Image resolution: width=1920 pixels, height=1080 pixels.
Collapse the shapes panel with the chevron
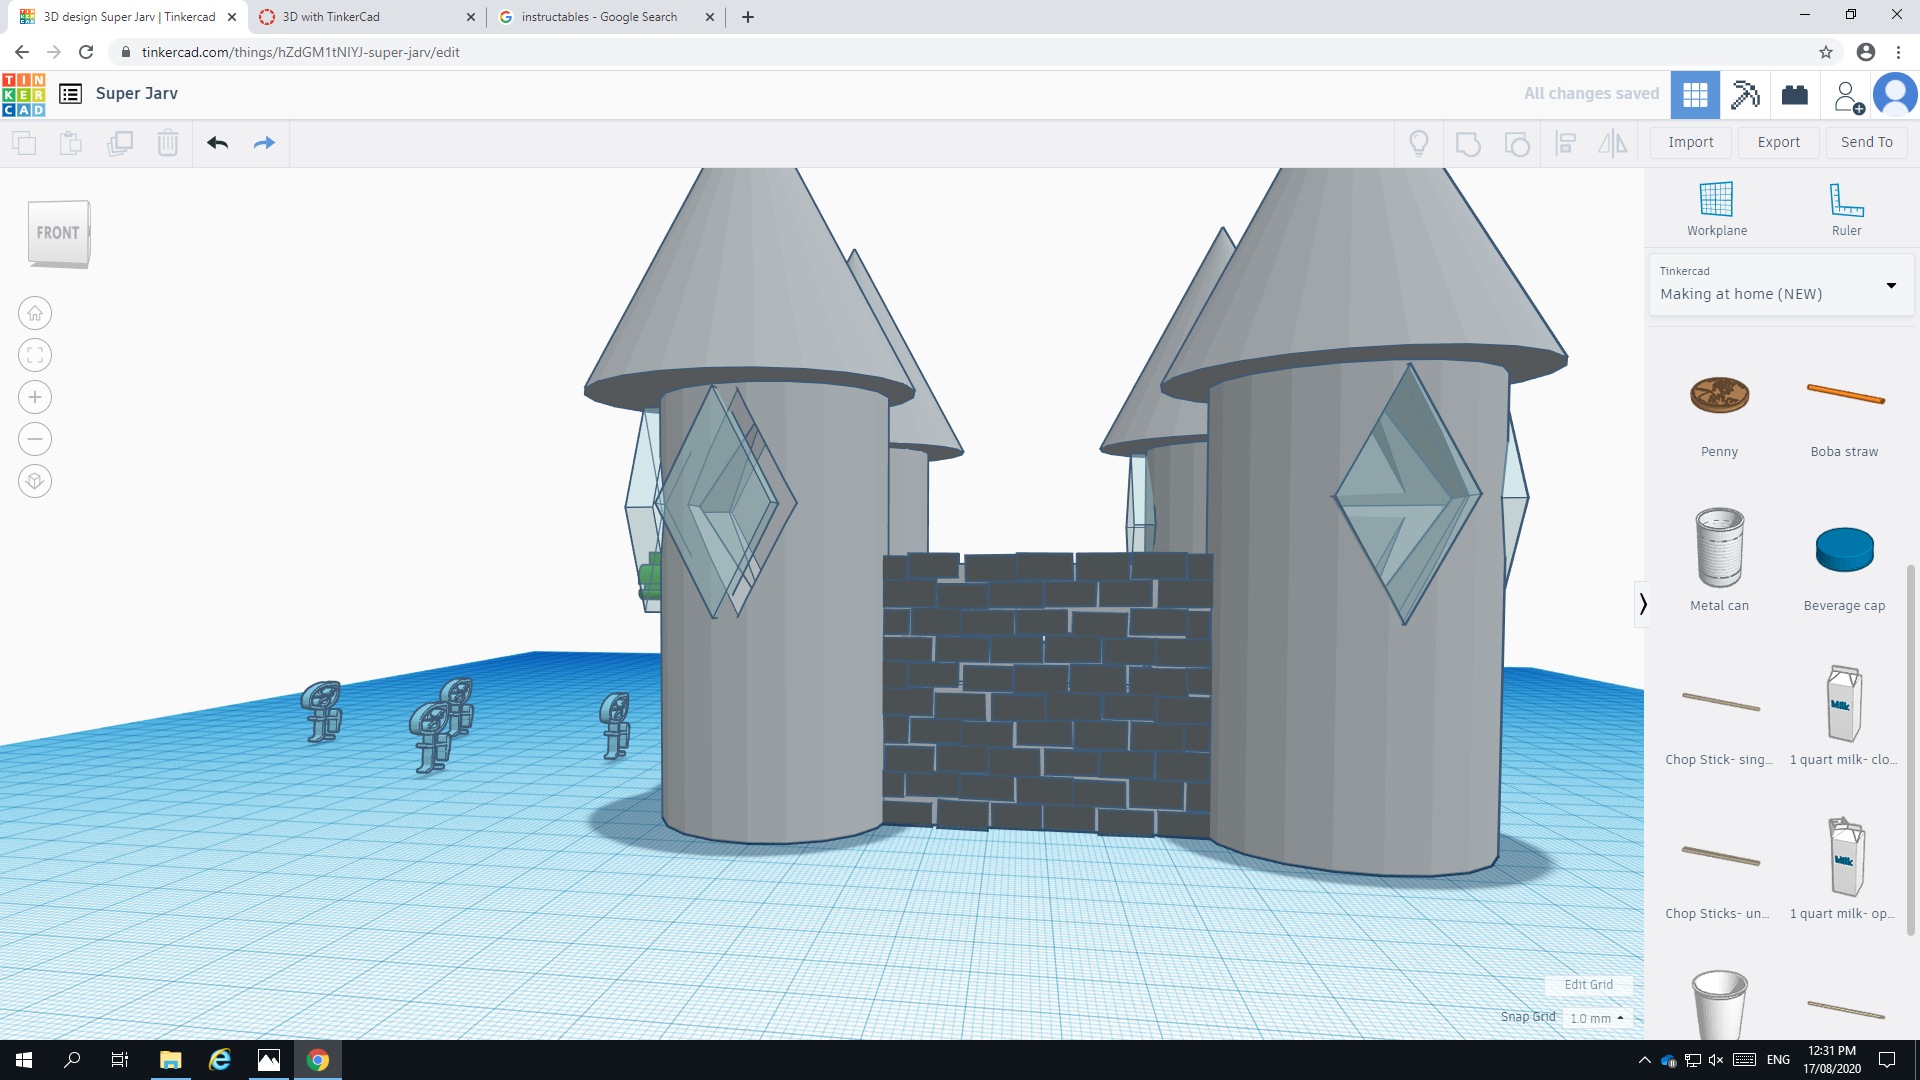click(1642, 604)
